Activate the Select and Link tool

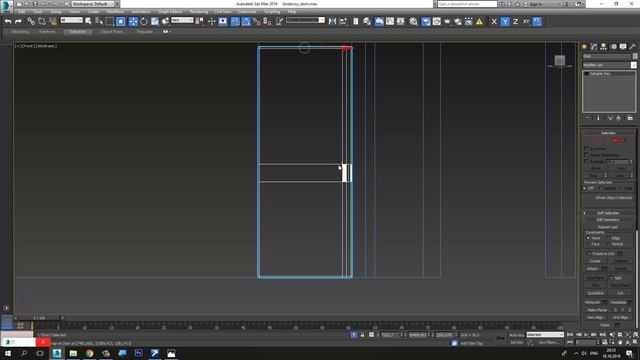tap(31, 21)
